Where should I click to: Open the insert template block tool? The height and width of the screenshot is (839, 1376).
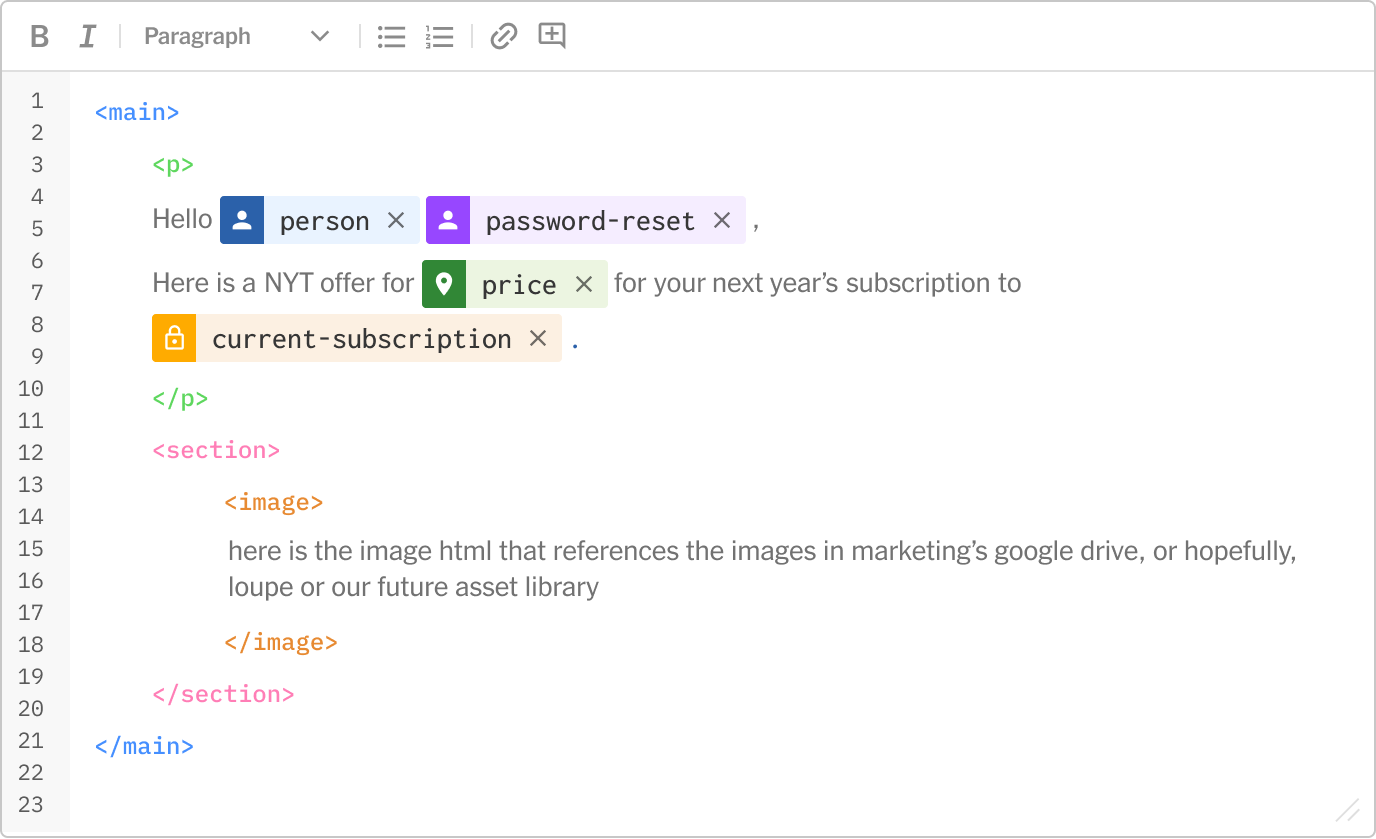(x=552, y=36)
